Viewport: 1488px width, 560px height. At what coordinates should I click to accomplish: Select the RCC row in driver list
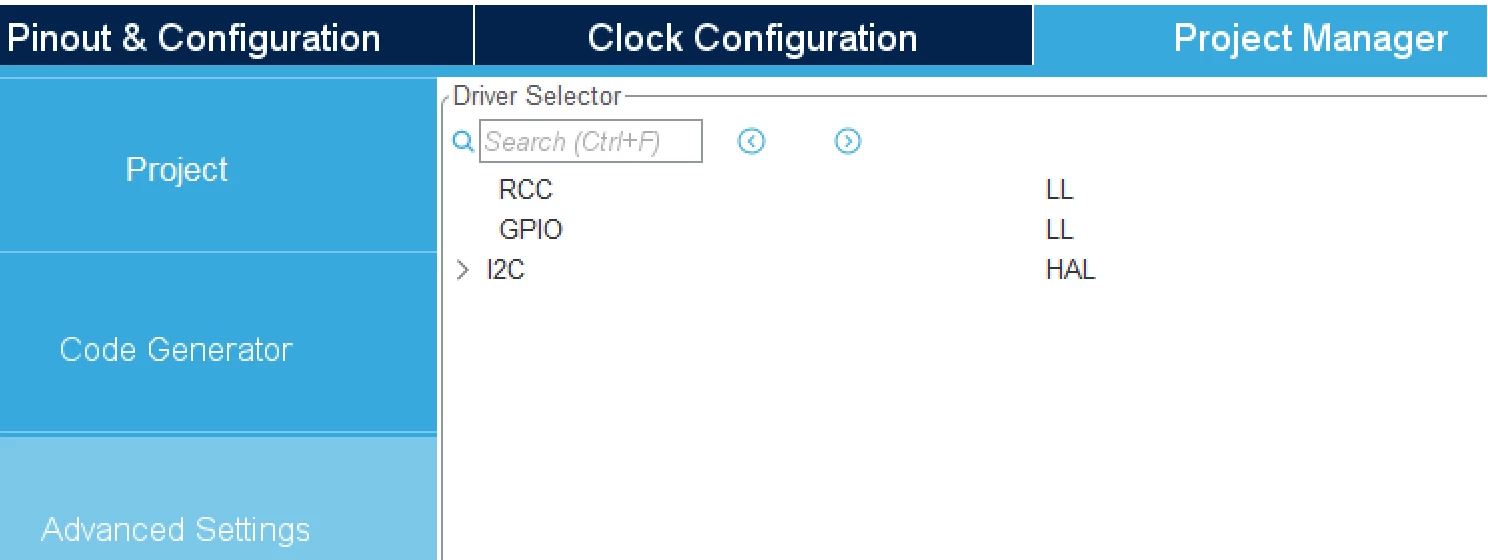[964, 190]
